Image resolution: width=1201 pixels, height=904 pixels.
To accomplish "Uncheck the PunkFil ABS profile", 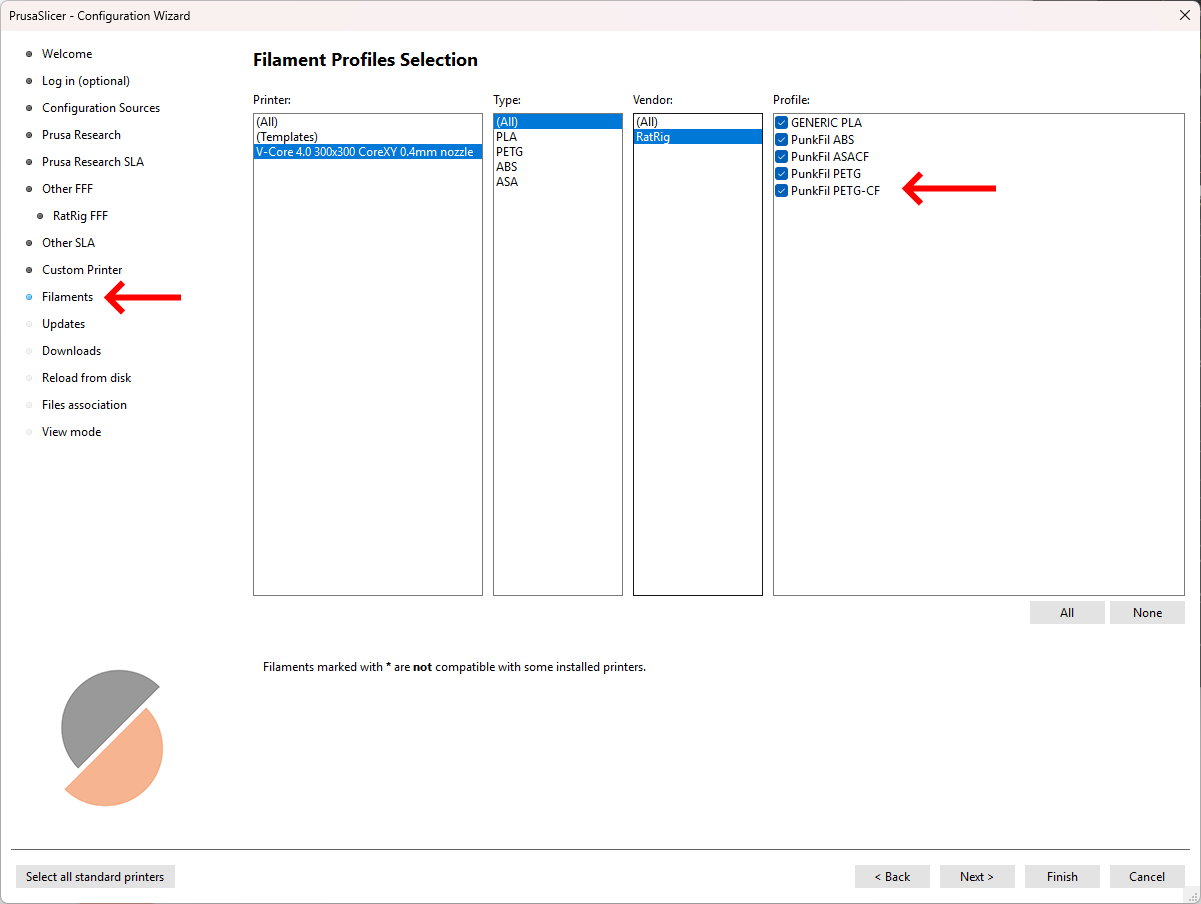I will (x=782, y=140).
